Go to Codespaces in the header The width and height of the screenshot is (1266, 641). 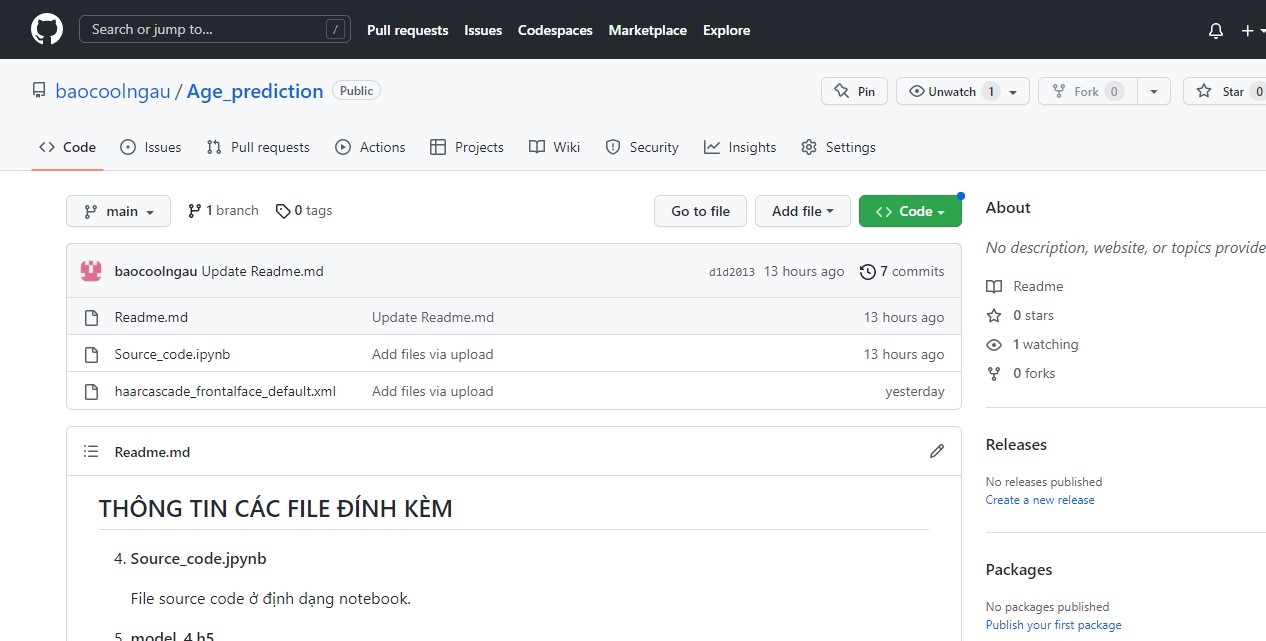[555, 30]
